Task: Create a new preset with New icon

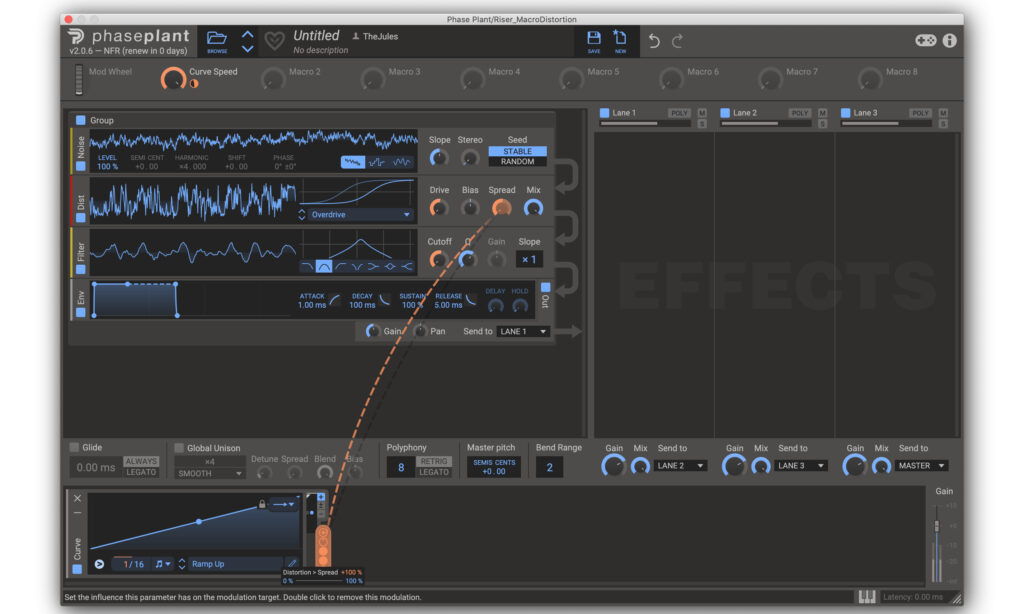Action: [620, 38]
